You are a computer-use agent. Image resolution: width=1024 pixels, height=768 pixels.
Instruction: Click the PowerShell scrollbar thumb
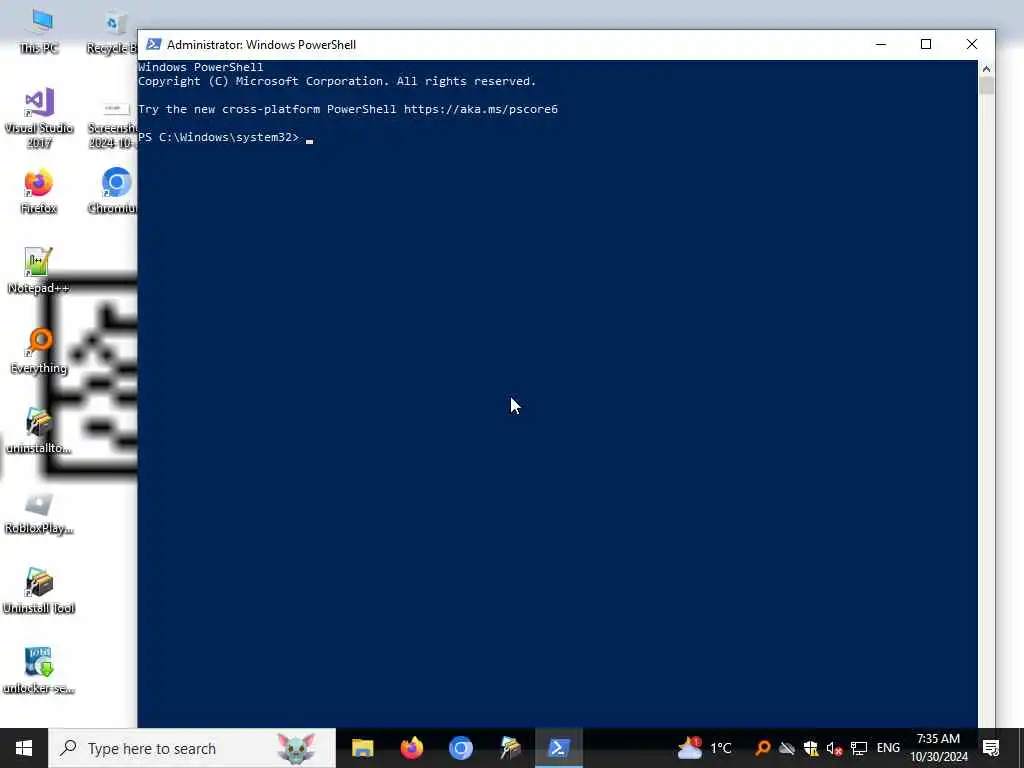point(986,86)
